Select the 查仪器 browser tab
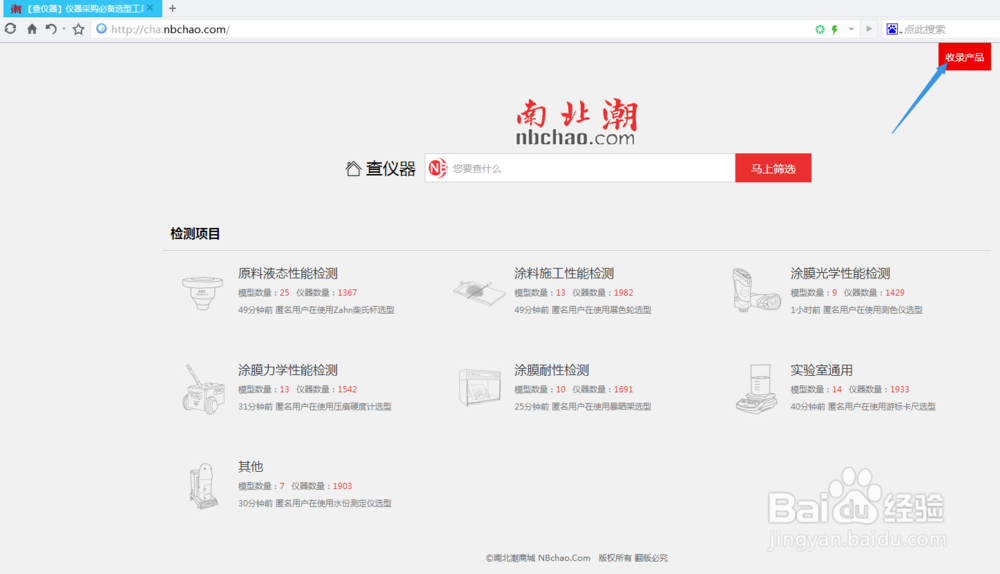The width and height of the screenshot is (1000, 574). (x=82, y=8)
